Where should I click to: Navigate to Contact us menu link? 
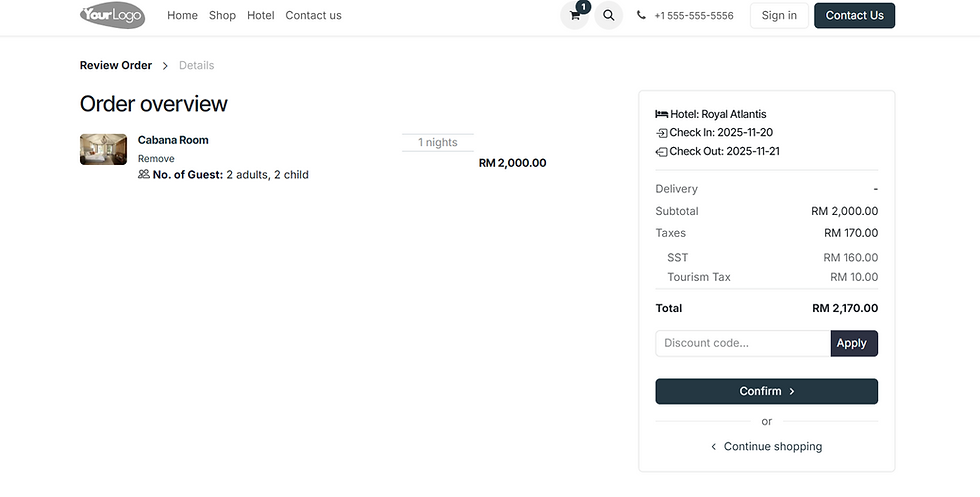313,16
